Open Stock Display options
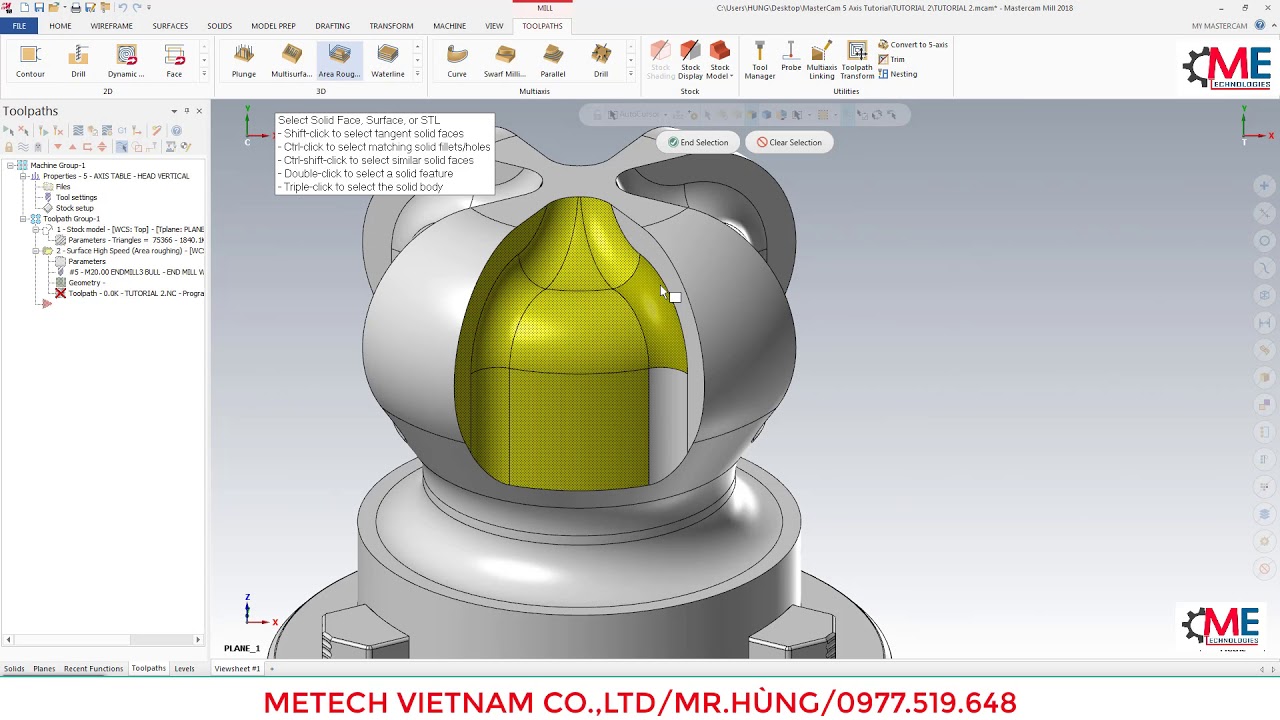The image size is (1280, 720). pyautogui.click(x=690, y=60)
